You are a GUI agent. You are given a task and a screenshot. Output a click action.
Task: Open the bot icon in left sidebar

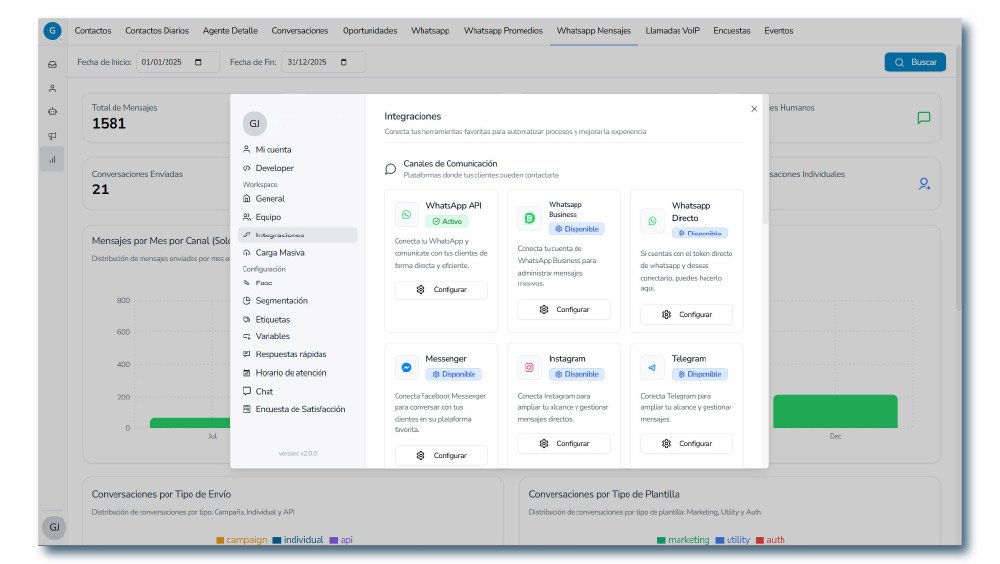52,112
